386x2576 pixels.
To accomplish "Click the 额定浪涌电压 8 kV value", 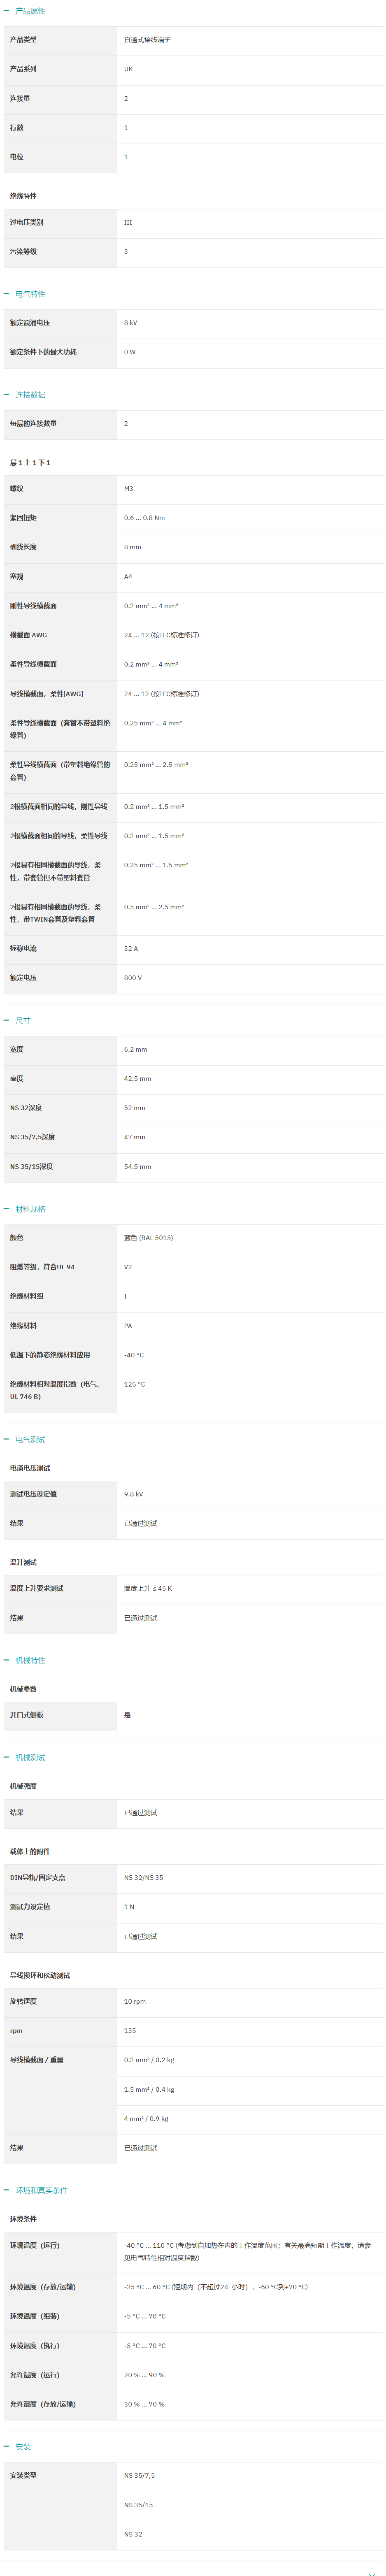I will (130, 323).
